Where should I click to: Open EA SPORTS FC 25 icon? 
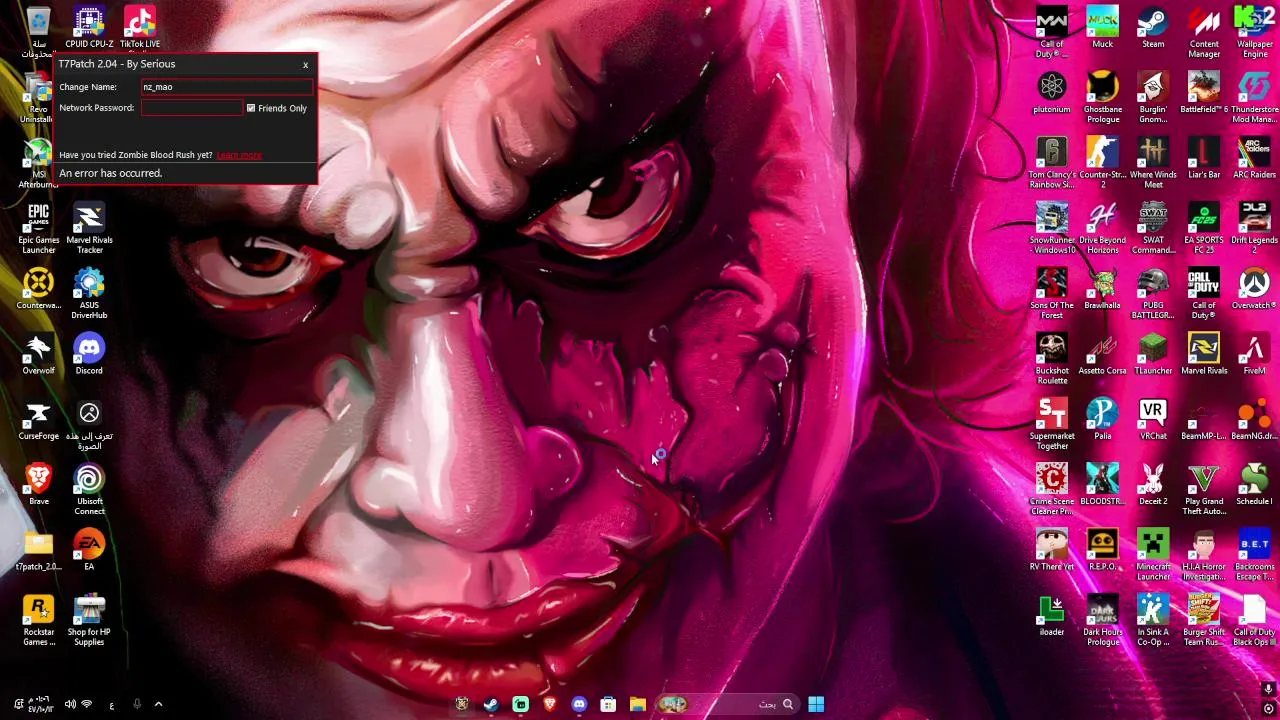[x=1204, y=228]
